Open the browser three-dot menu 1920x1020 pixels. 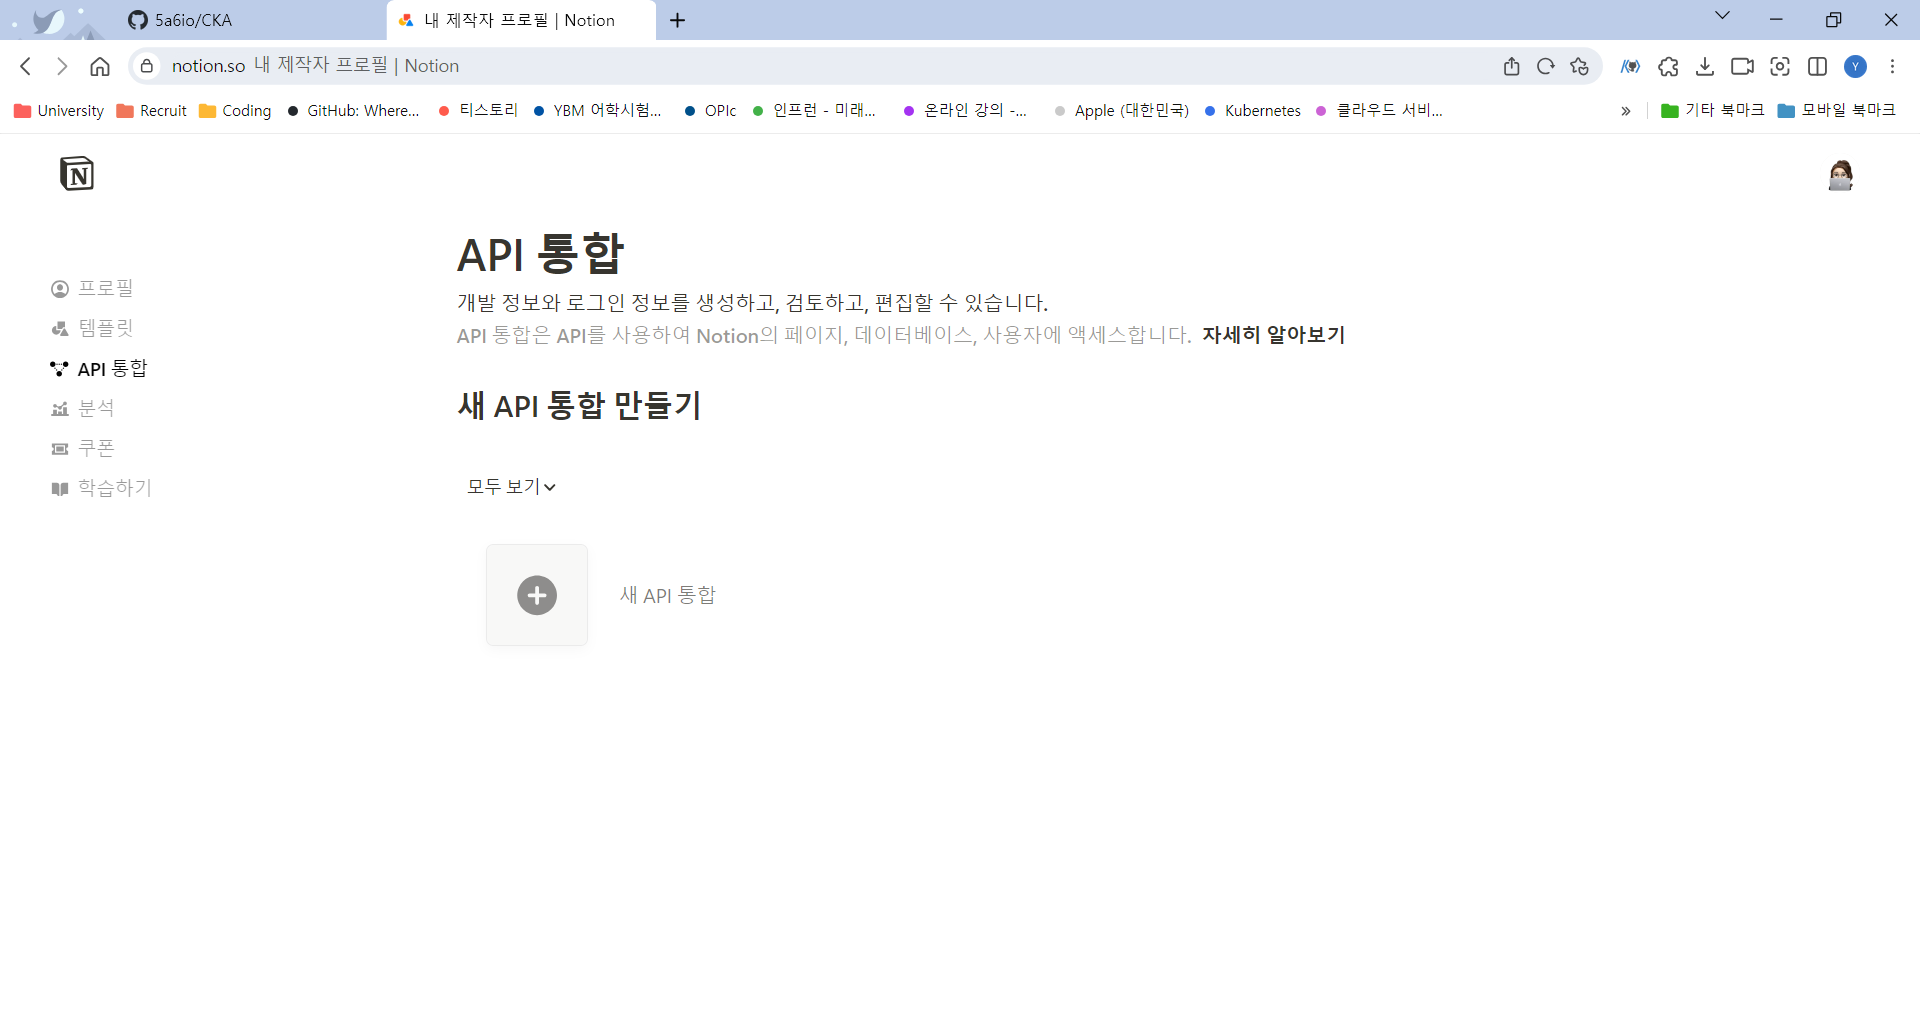pyautogui.click(x=1892, y=66)
